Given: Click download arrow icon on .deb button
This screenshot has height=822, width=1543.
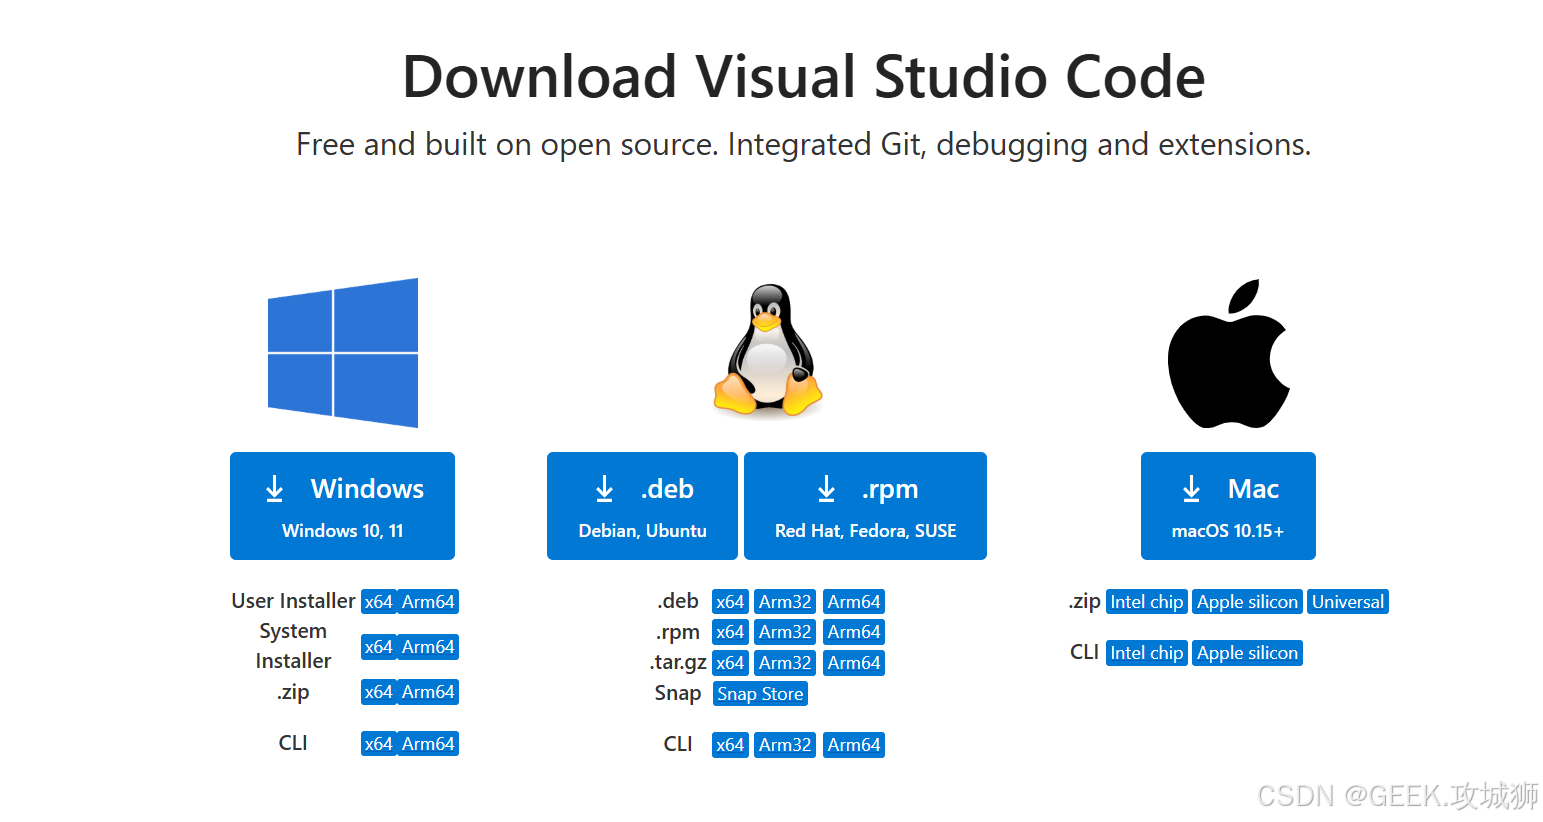Looking at the screenshot, I should point(604,488).
